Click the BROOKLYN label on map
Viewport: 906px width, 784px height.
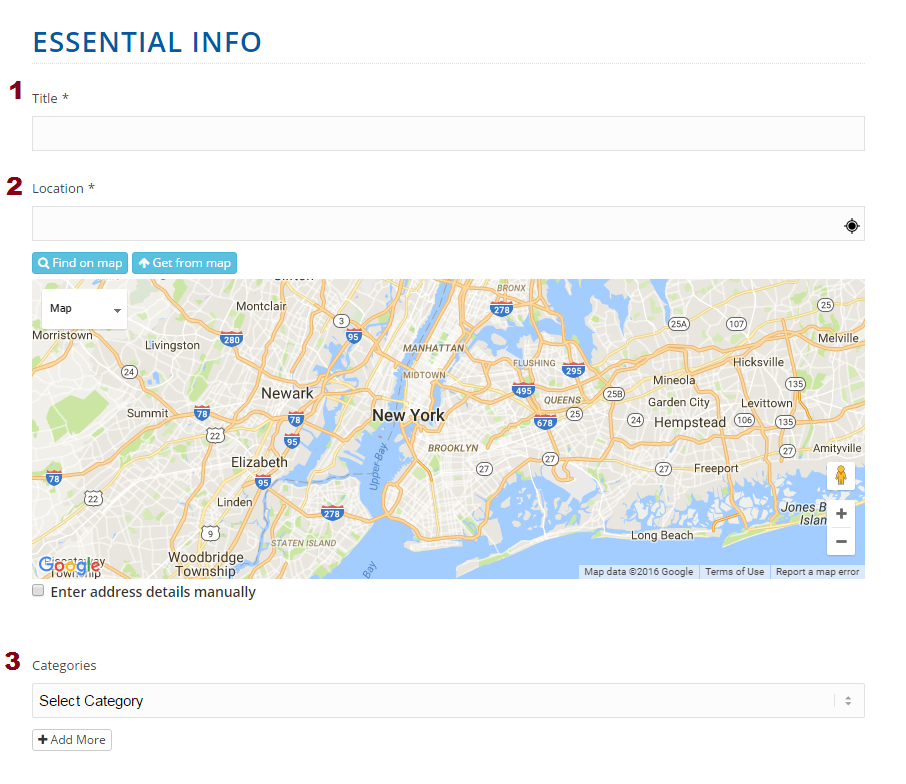pyautogui.click(x=453, y=448)
